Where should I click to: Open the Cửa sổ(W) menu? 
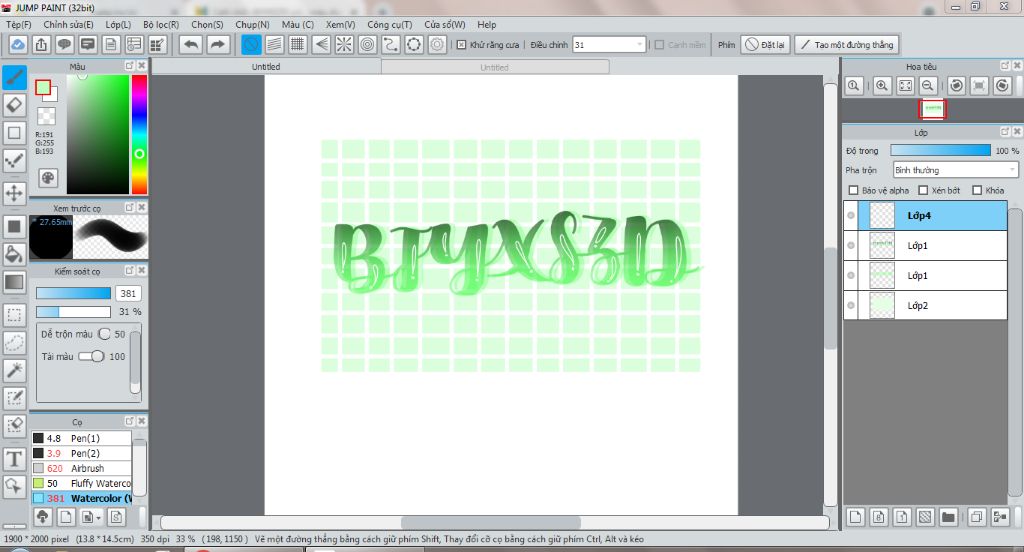[445, 24]
